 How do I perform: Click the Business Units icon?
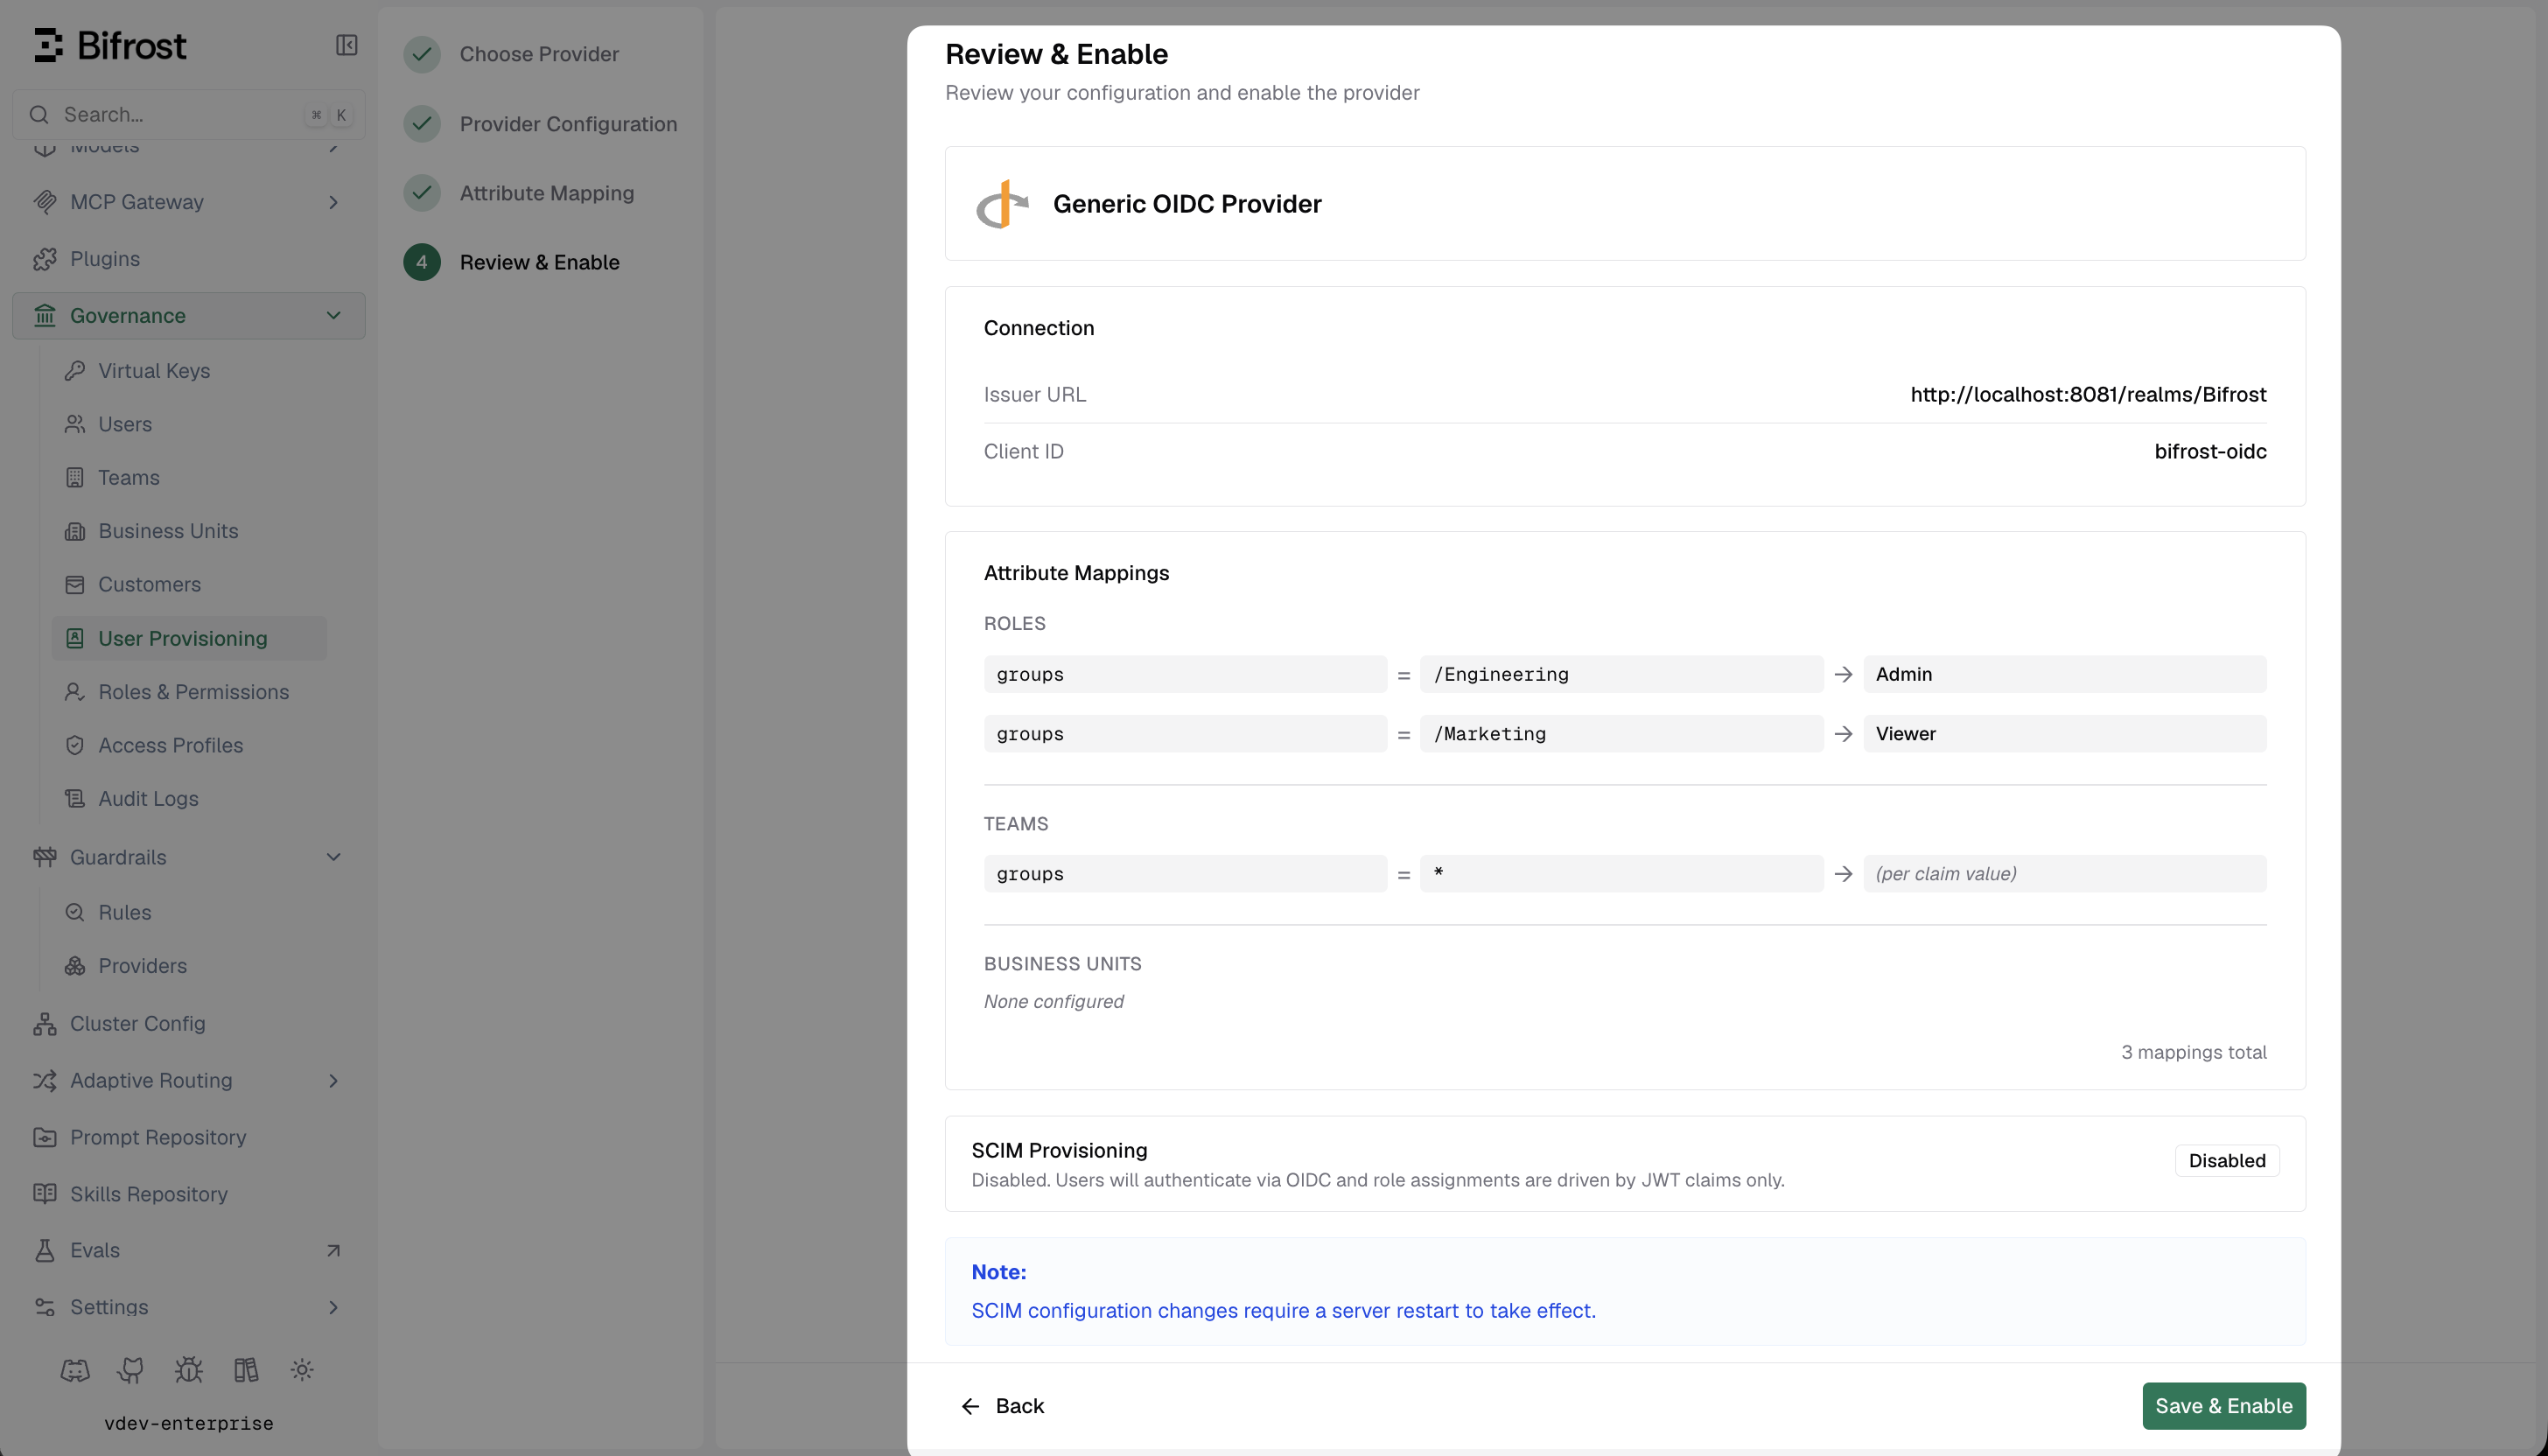click(x=75, y=531)
